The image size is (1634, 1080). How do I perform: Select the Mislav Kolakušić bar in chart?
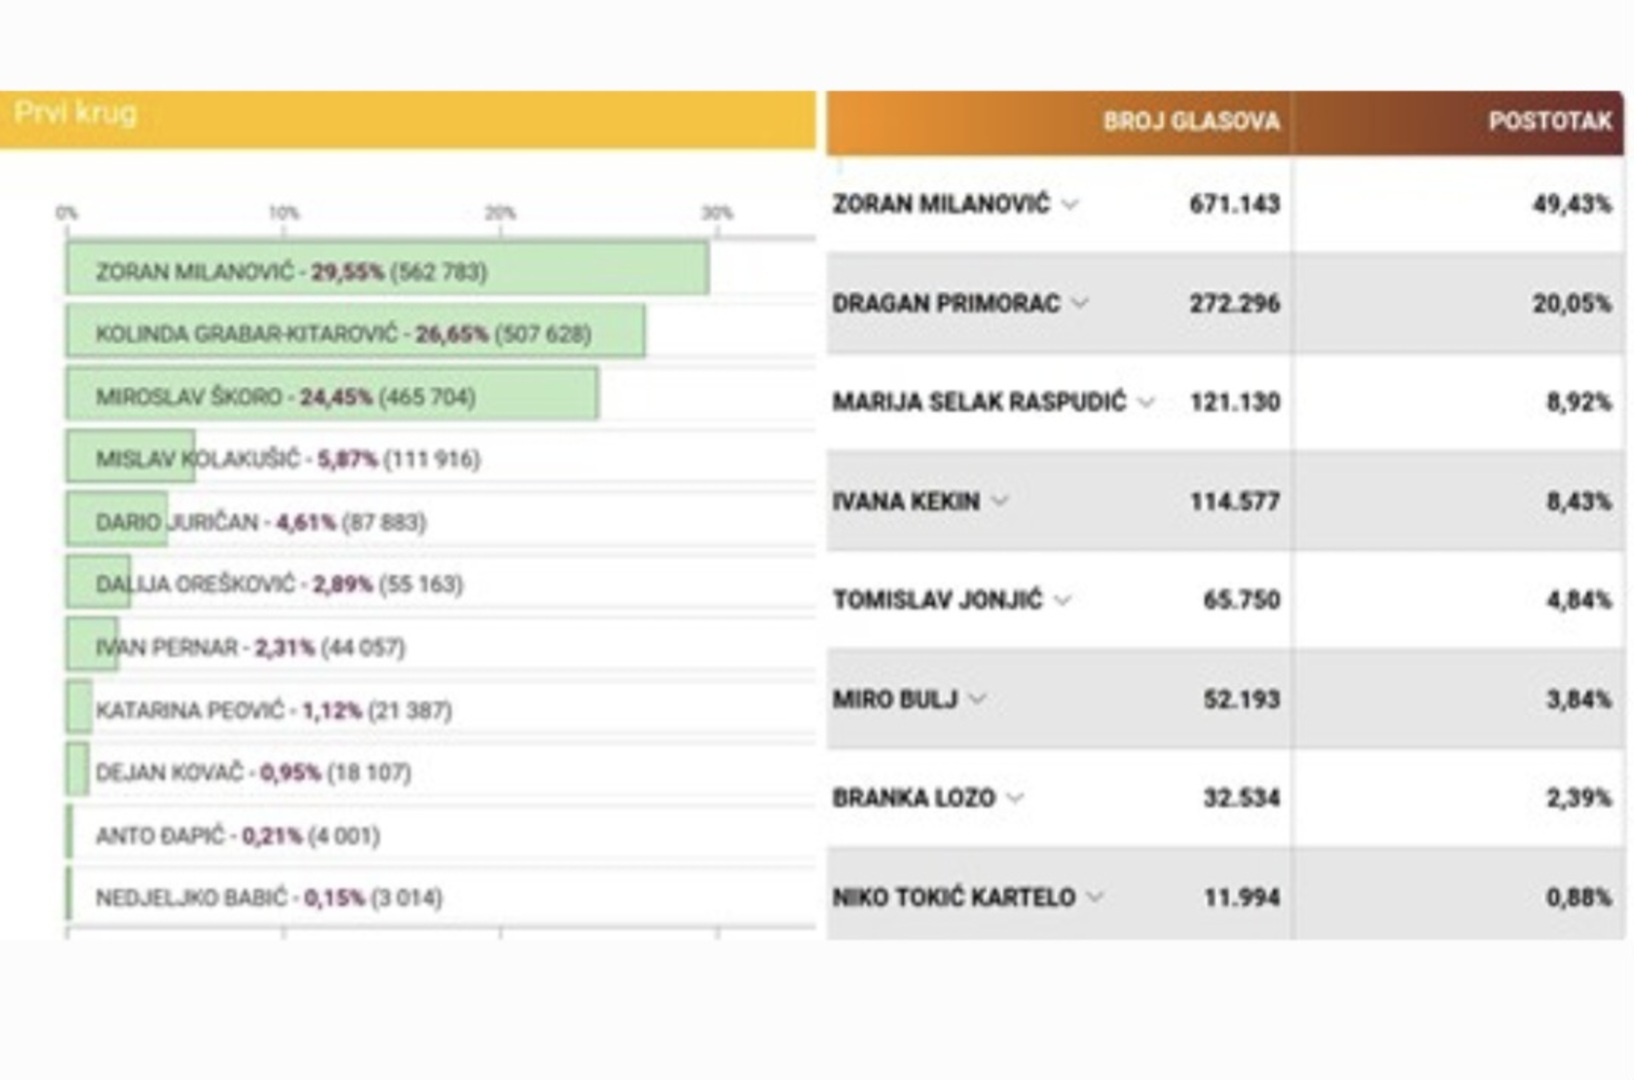point(130,458)
